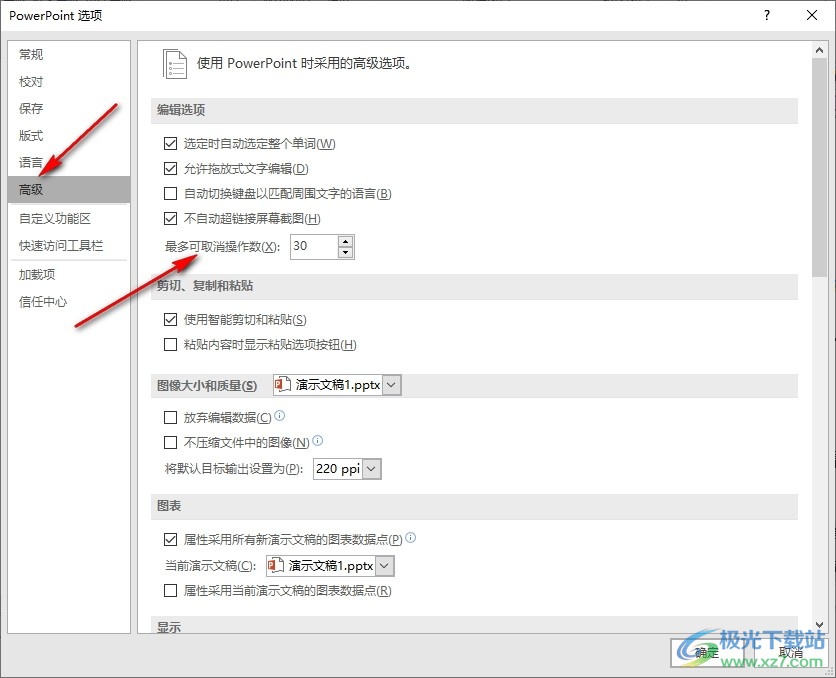This screenshot has height=678, width=836.
Task: Click the 确定 button
Action: tap(707, 652)
